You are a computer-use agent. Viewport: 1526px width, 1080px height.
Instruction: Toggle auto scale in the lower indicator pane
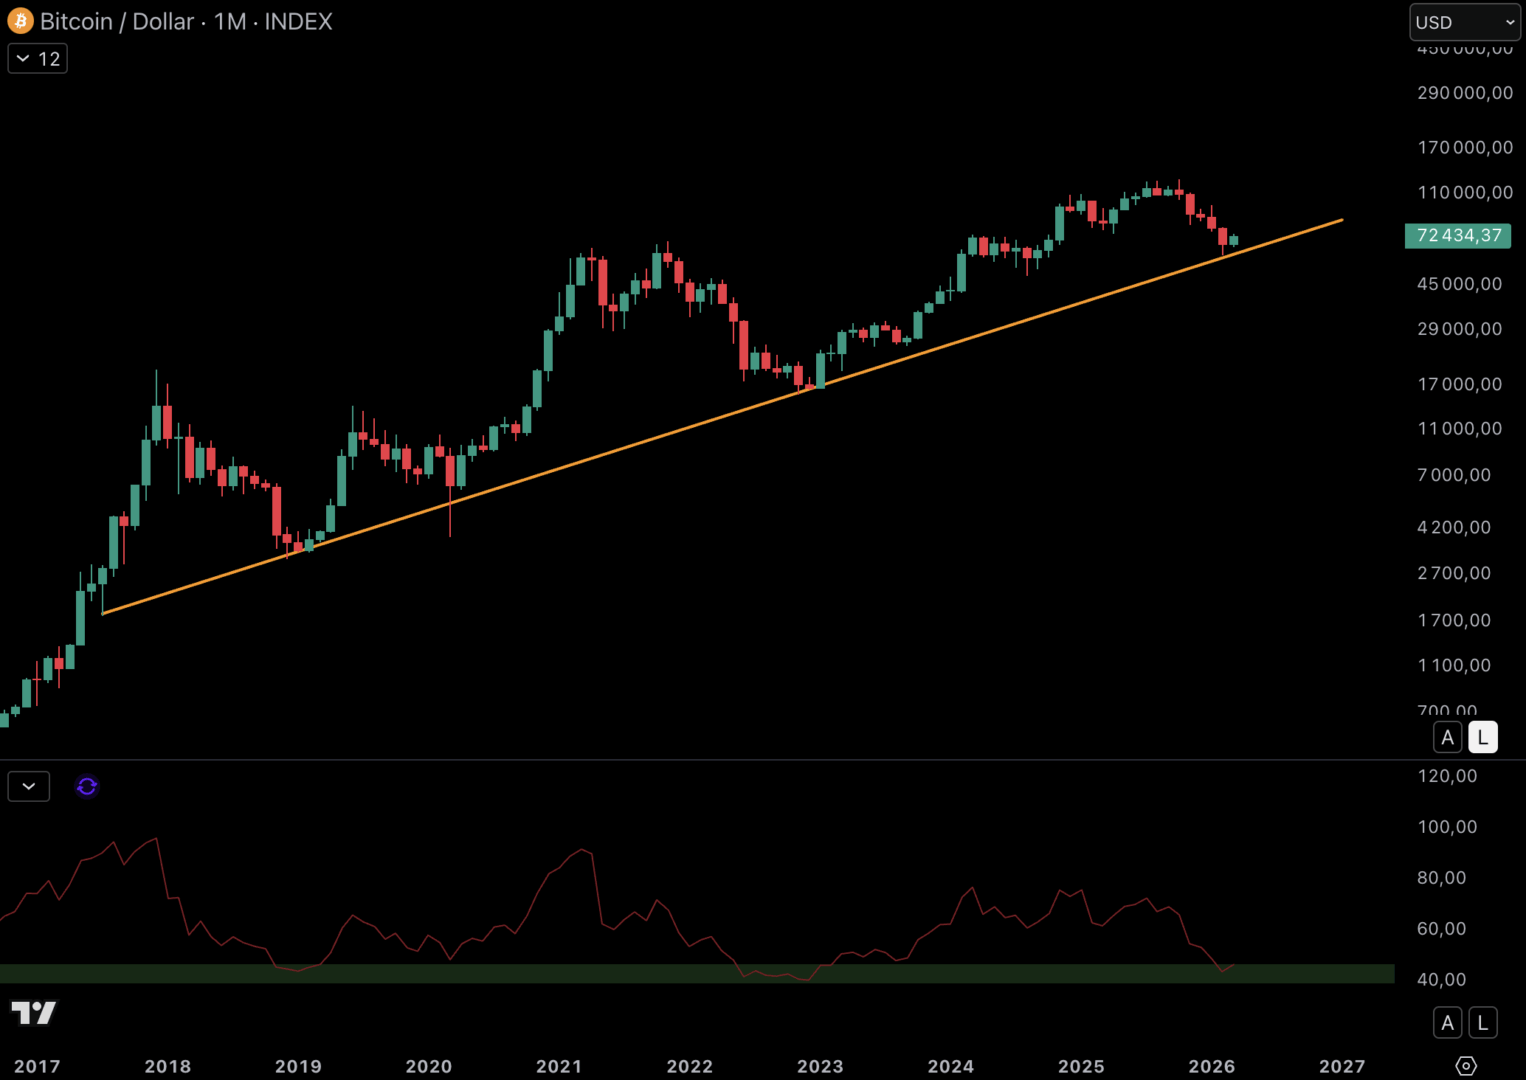tap(1447, 1023)
